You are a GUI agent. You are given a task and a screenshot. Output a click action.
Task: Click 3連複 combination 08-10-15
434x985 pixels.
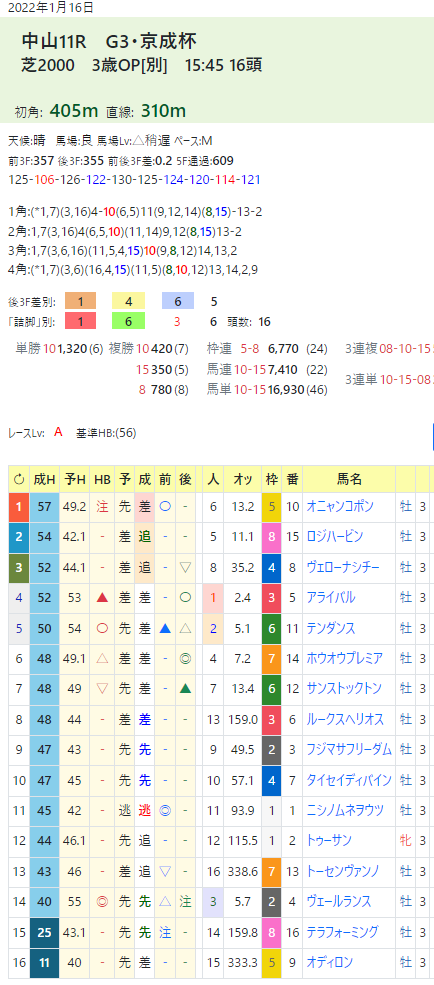pos(404,349)
